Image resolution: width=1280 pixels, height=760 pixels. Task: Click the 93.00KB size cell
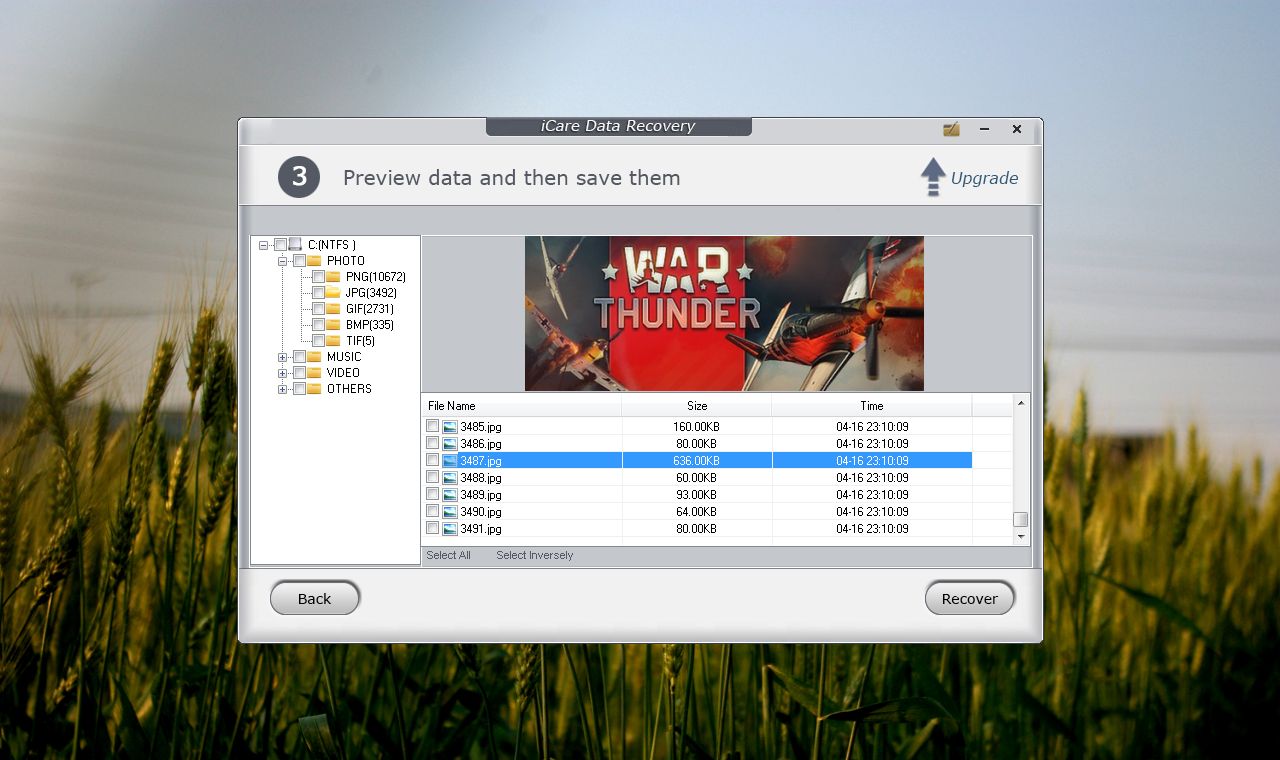[696, 494]
